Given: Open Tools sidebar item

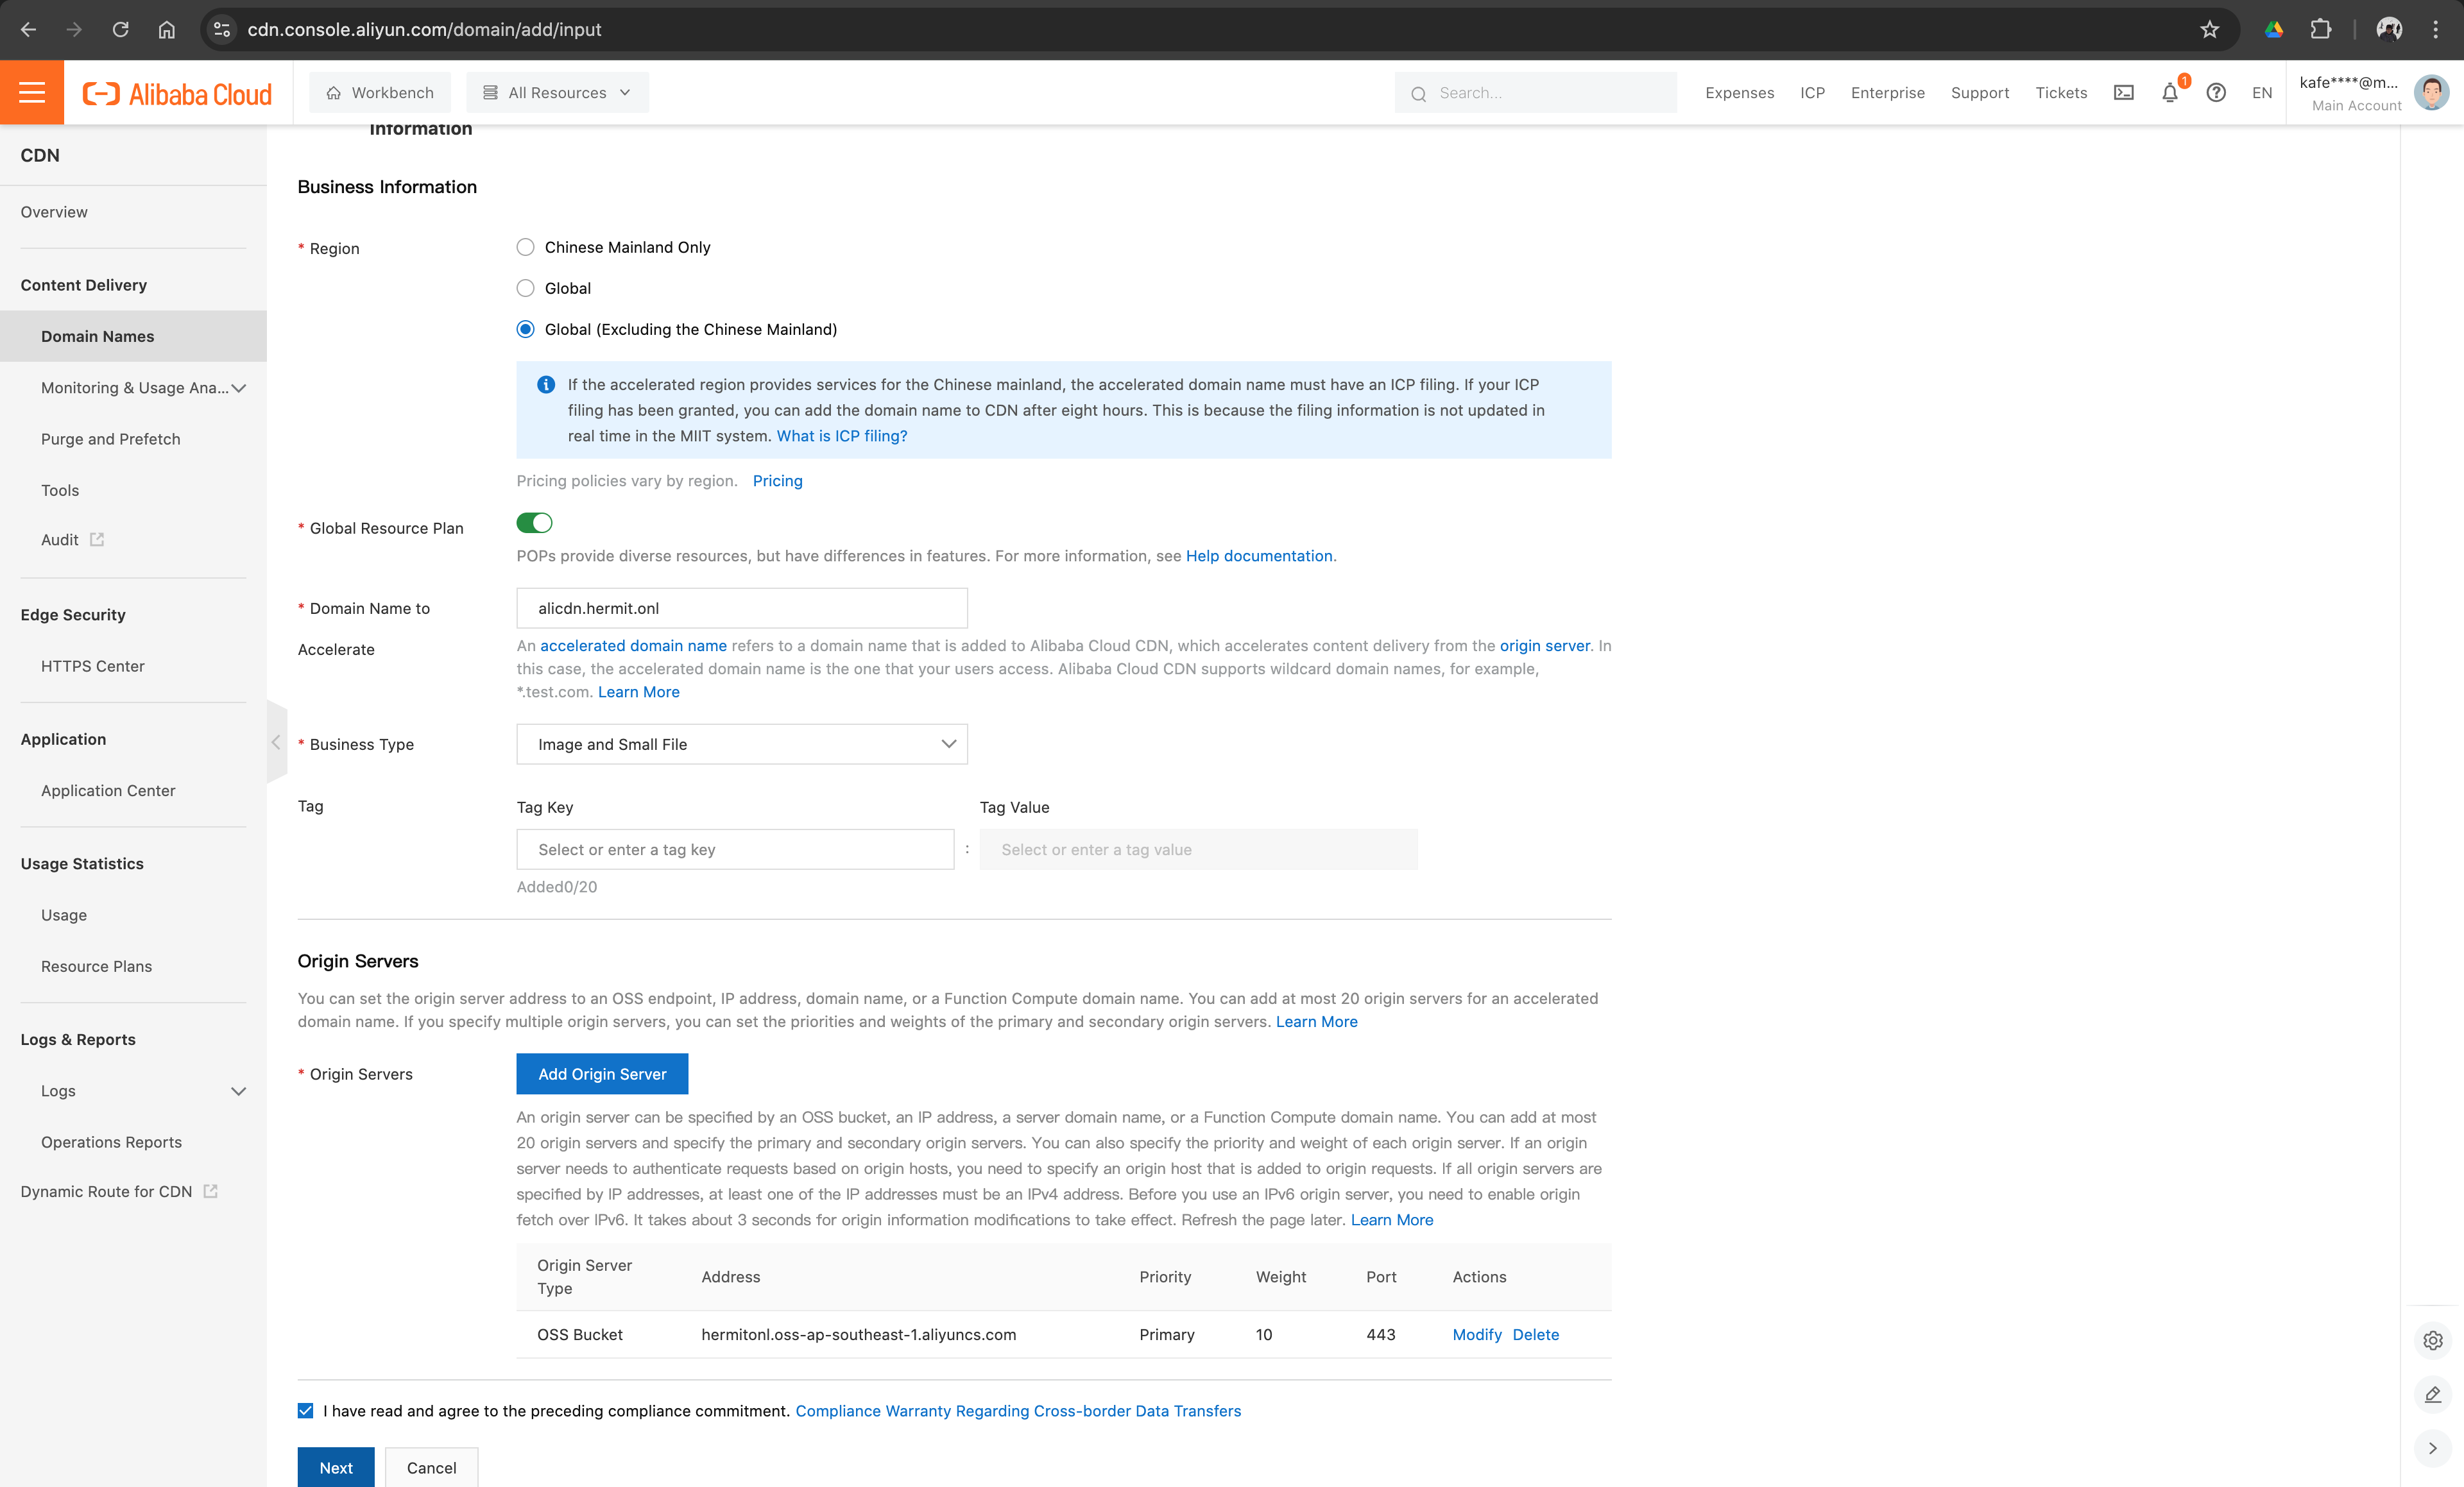Looking at the screenshot, I should [x=60, y=490].
